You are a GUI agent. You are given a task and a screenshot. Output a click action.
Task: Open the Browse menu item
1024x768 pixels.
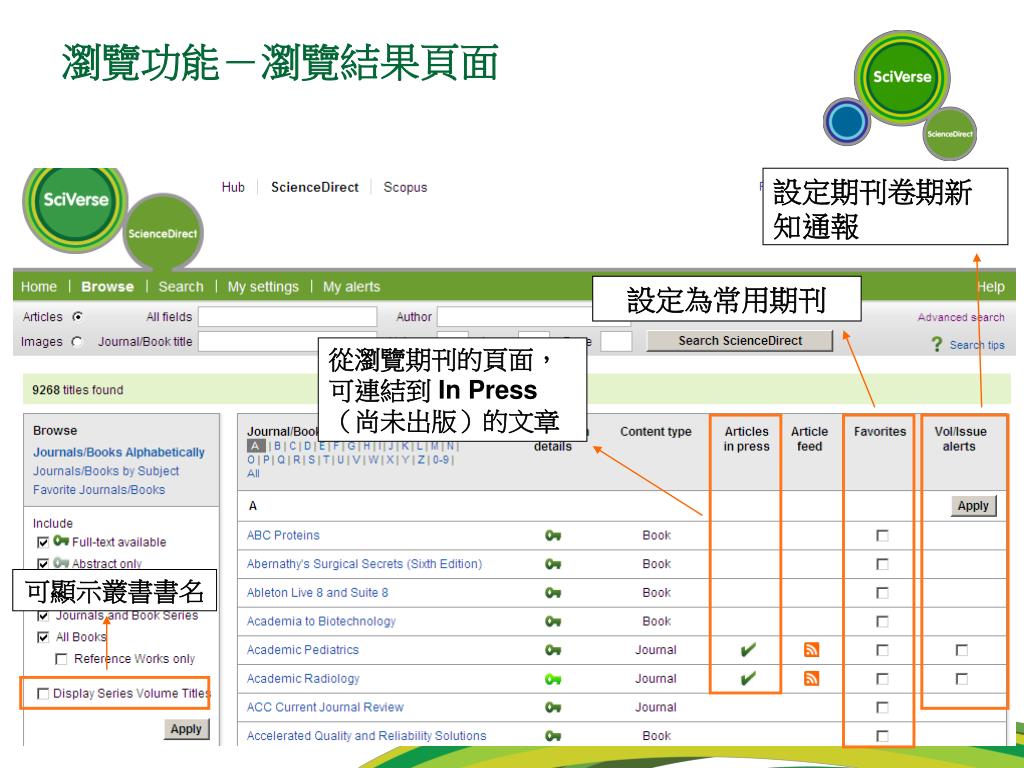click(107, 287)
